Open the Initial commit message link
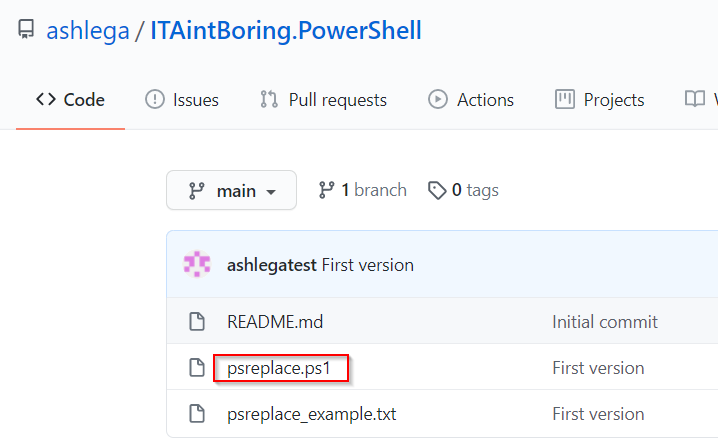Viewport: 718px width, 441px height. [605, 322]
